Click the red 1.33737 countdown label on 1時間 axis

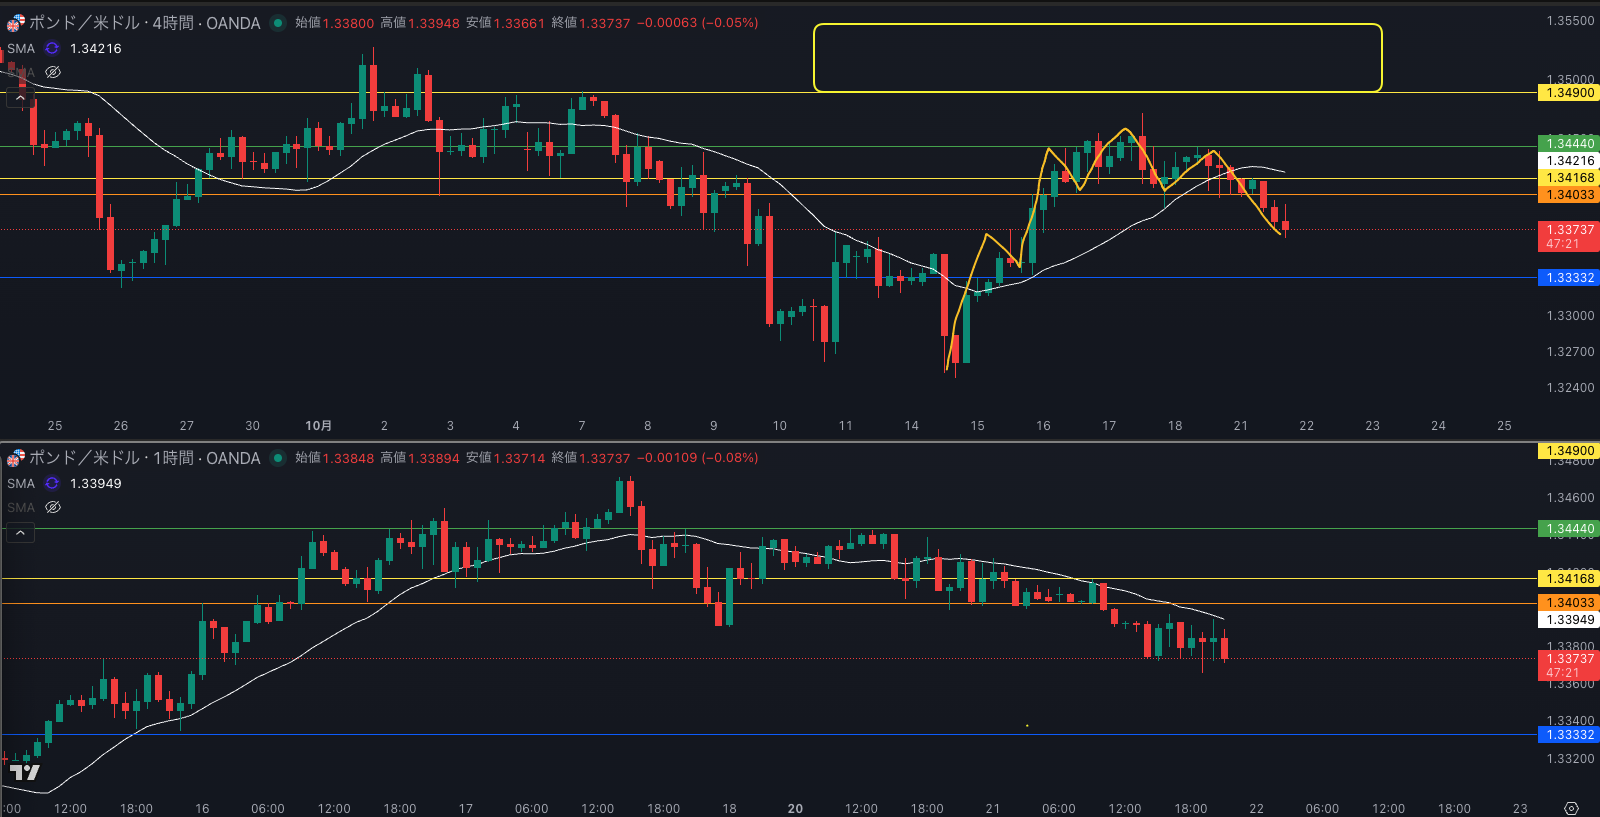click(1569, 665)
